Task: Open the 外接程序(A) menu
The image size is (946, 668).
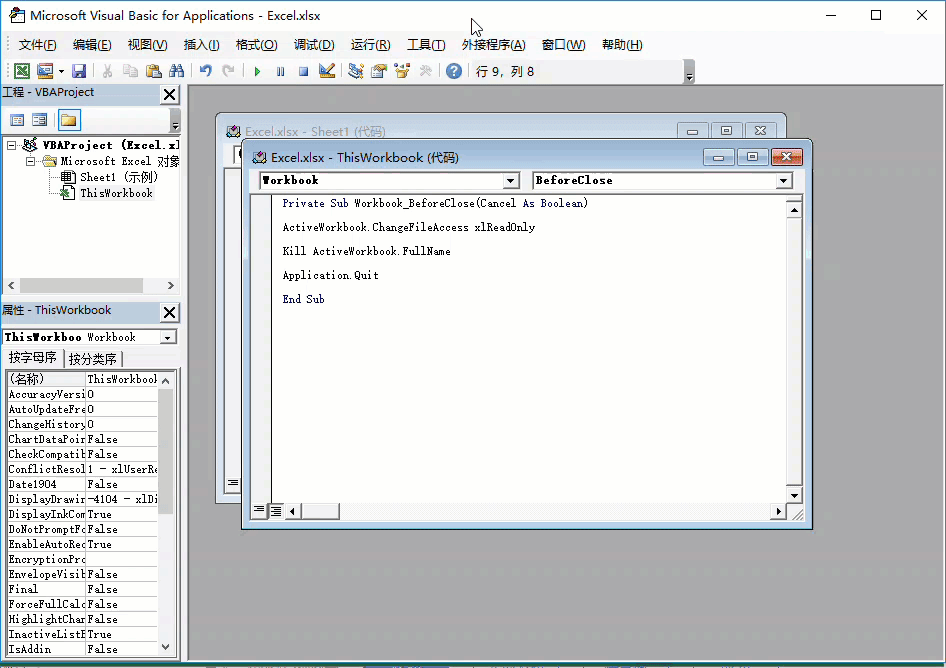Action: (x=494, y=45)
